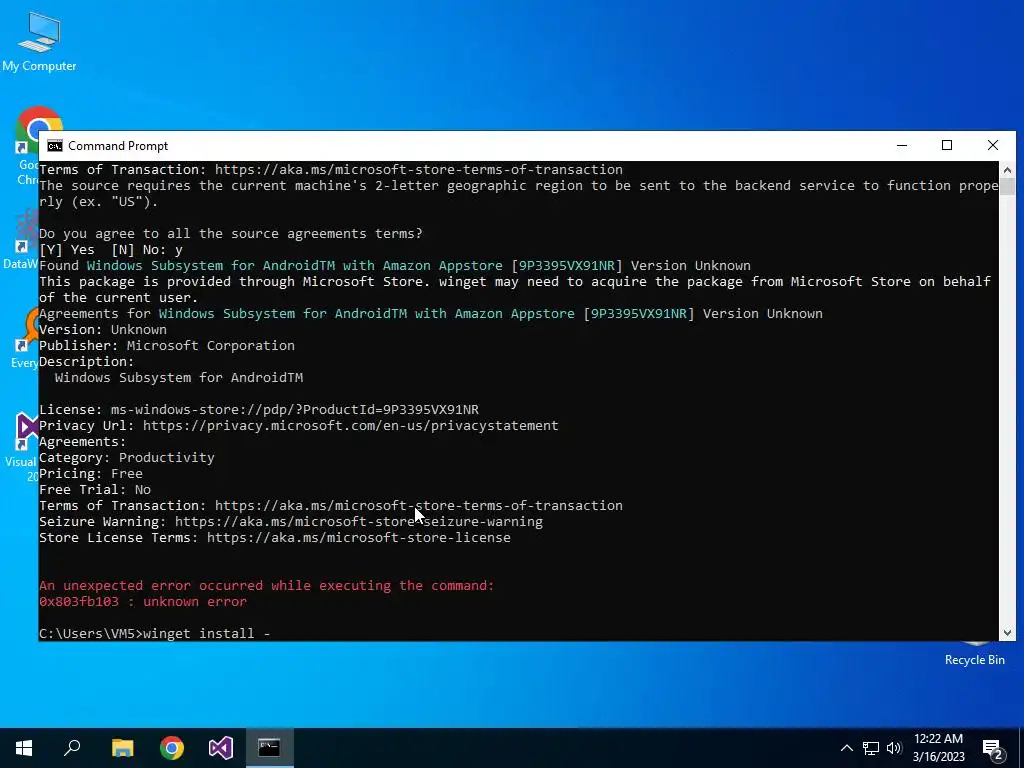Screen dimensions: 1024x768
Task: Open the Recycle Bin on desktop
Action: 974,654
